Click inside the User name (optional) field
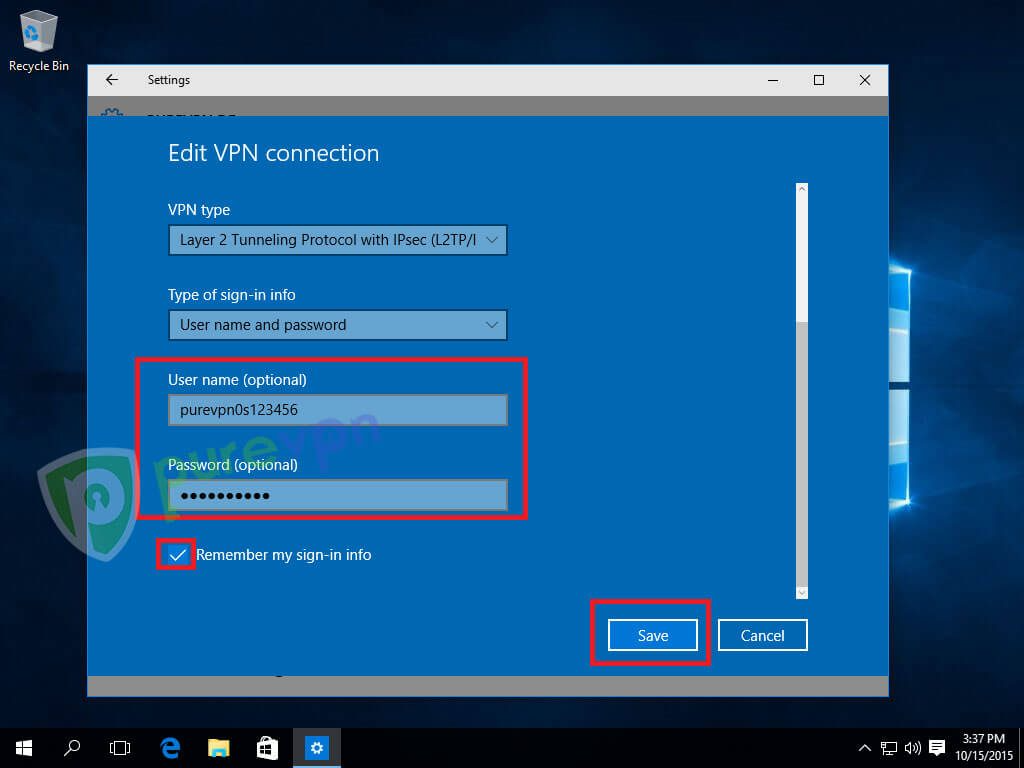The width and height of the screenshot is (1024, 768). [x=337, y=409]
